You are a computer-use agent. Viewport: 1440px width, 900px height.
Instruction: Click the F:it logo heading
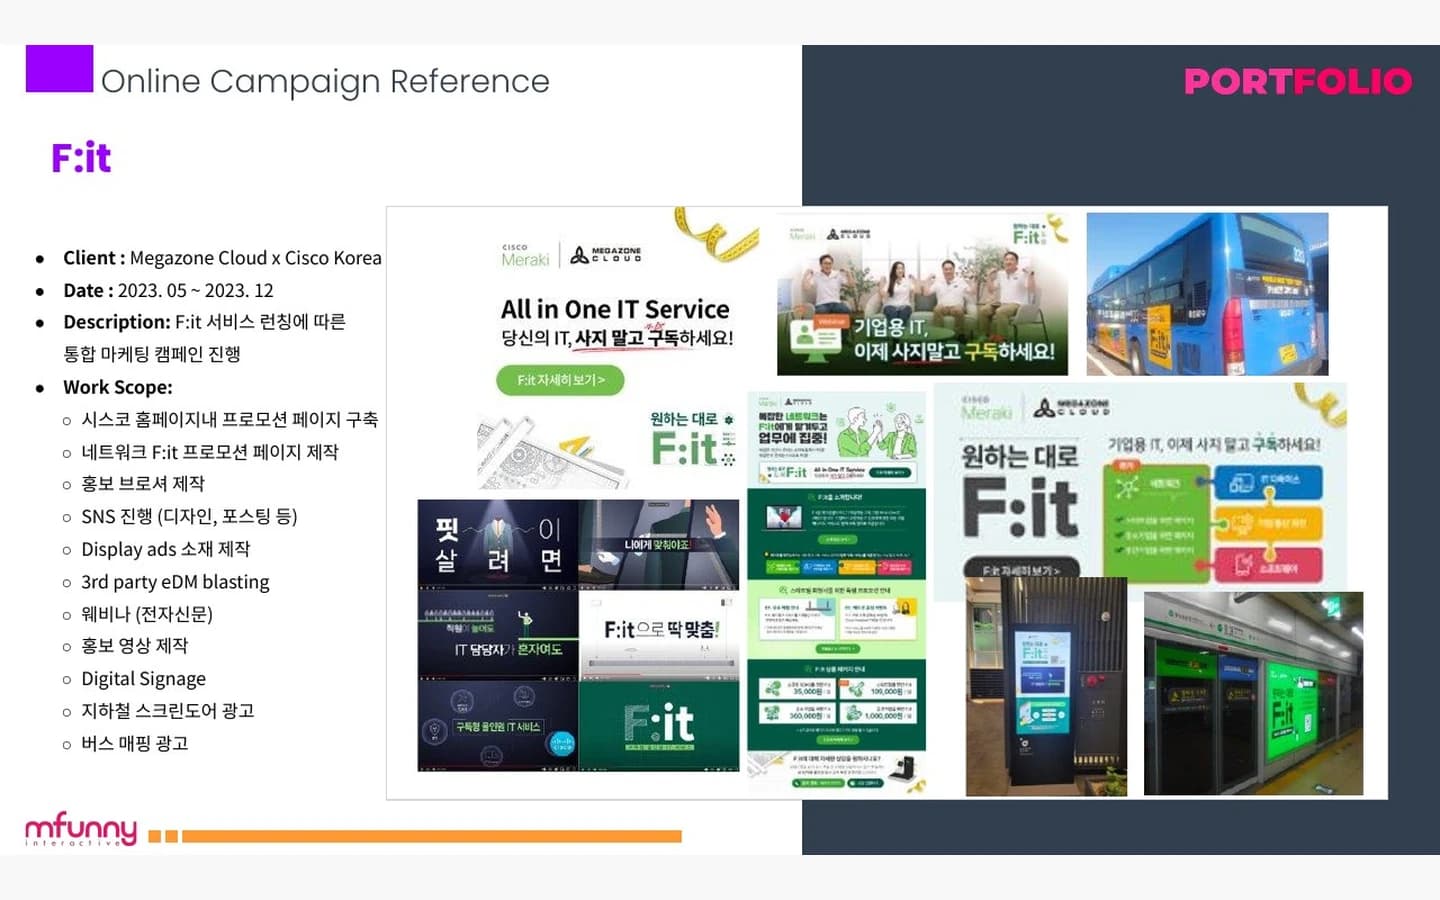tap(81, 158)
